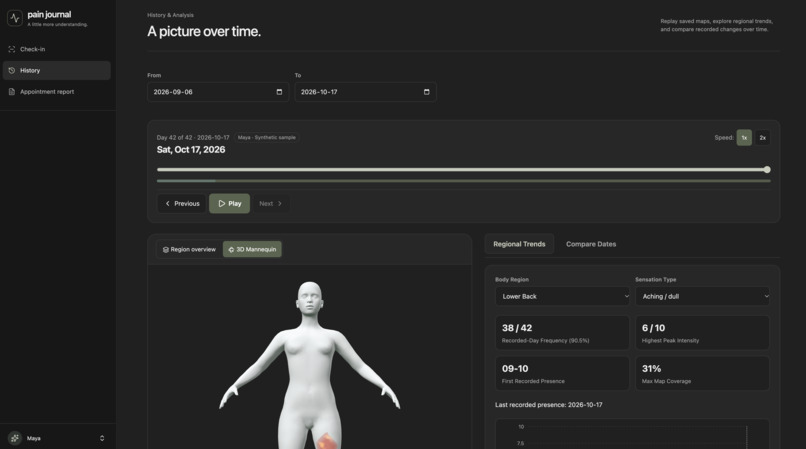Set playback speed to 1x
Viewport: 806px width, 449px height.
(x=744, y=138)
